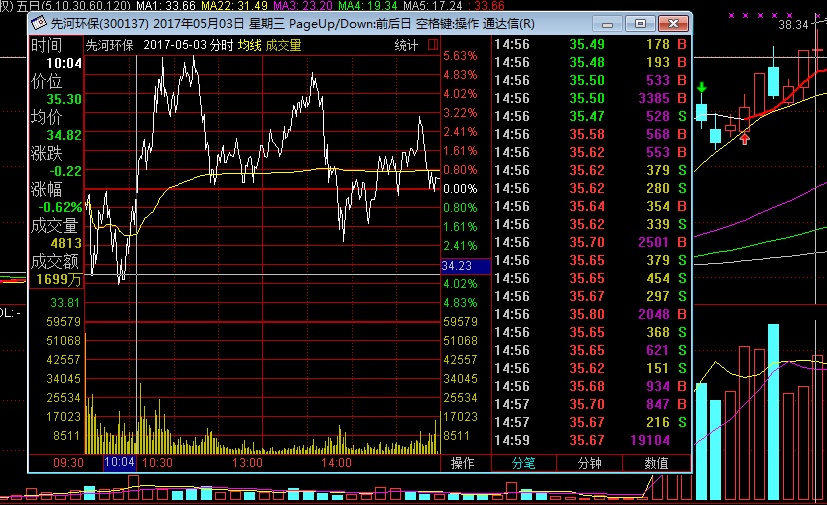
Task: Click the MA4: 19.34 indicator in background
Action: point(368,6)
